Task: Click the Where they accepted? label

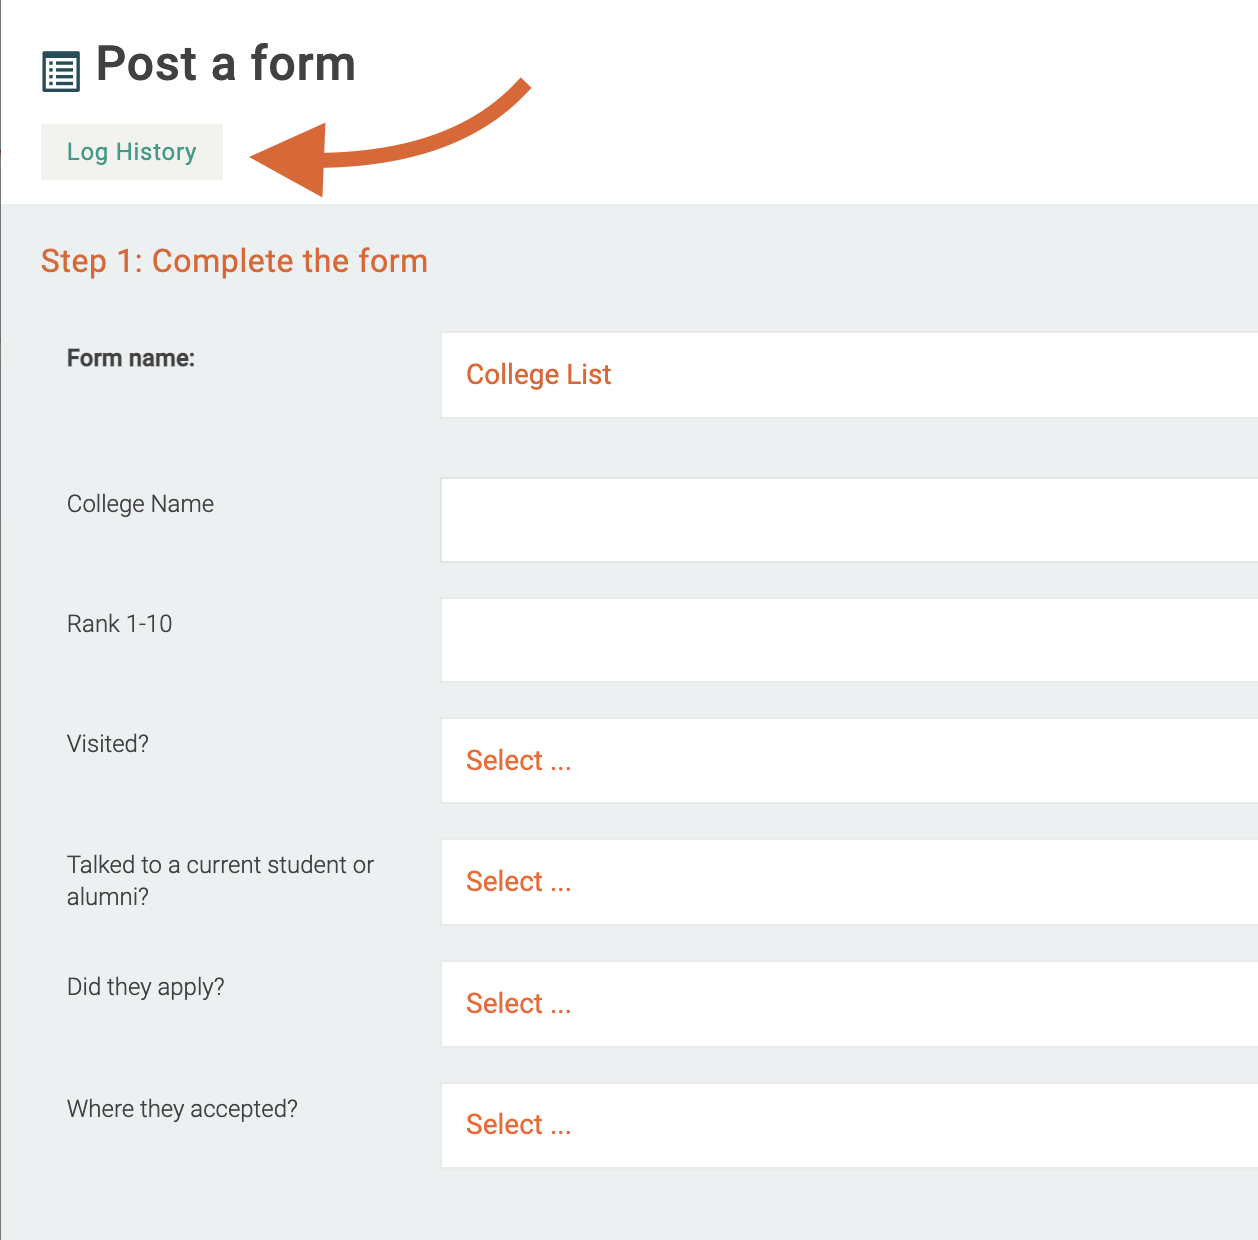Action: 182,1109
